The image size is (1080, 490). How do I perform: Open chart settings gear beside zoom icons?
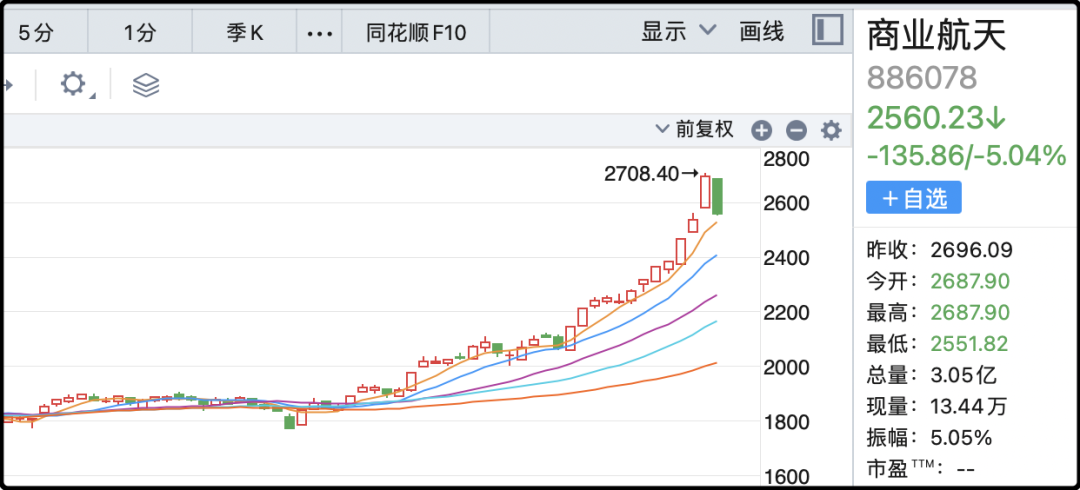(831, 130)
